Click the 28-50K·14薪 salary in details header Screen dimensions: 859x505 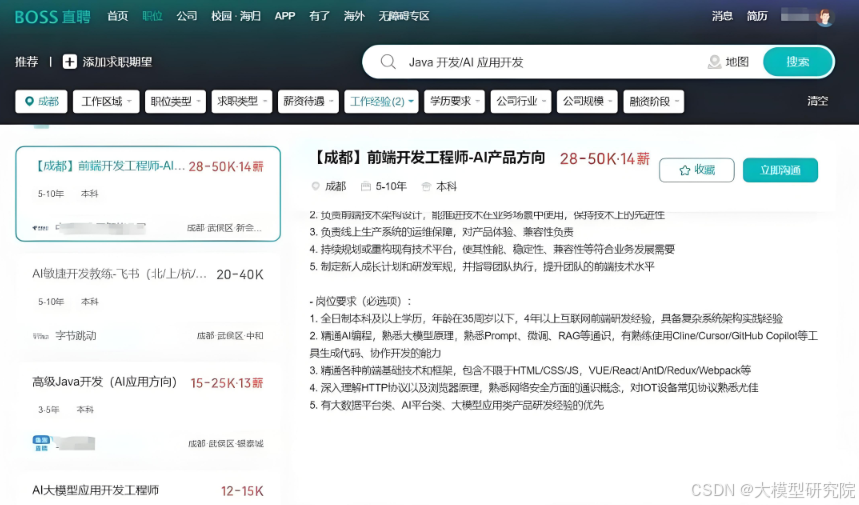(605, 159)
